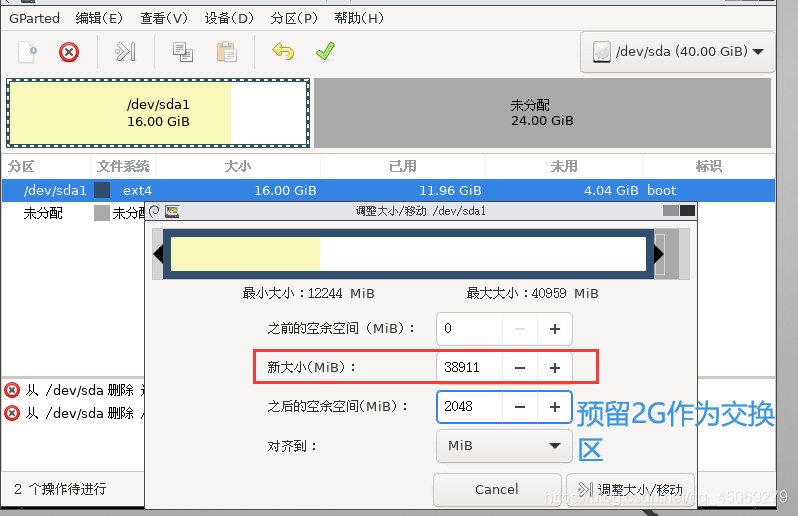The height and width of the screenshot is (516, 798).
Task: Select the 未分配 24.00 GiB block in disk map
Action: tap(542, 113)
